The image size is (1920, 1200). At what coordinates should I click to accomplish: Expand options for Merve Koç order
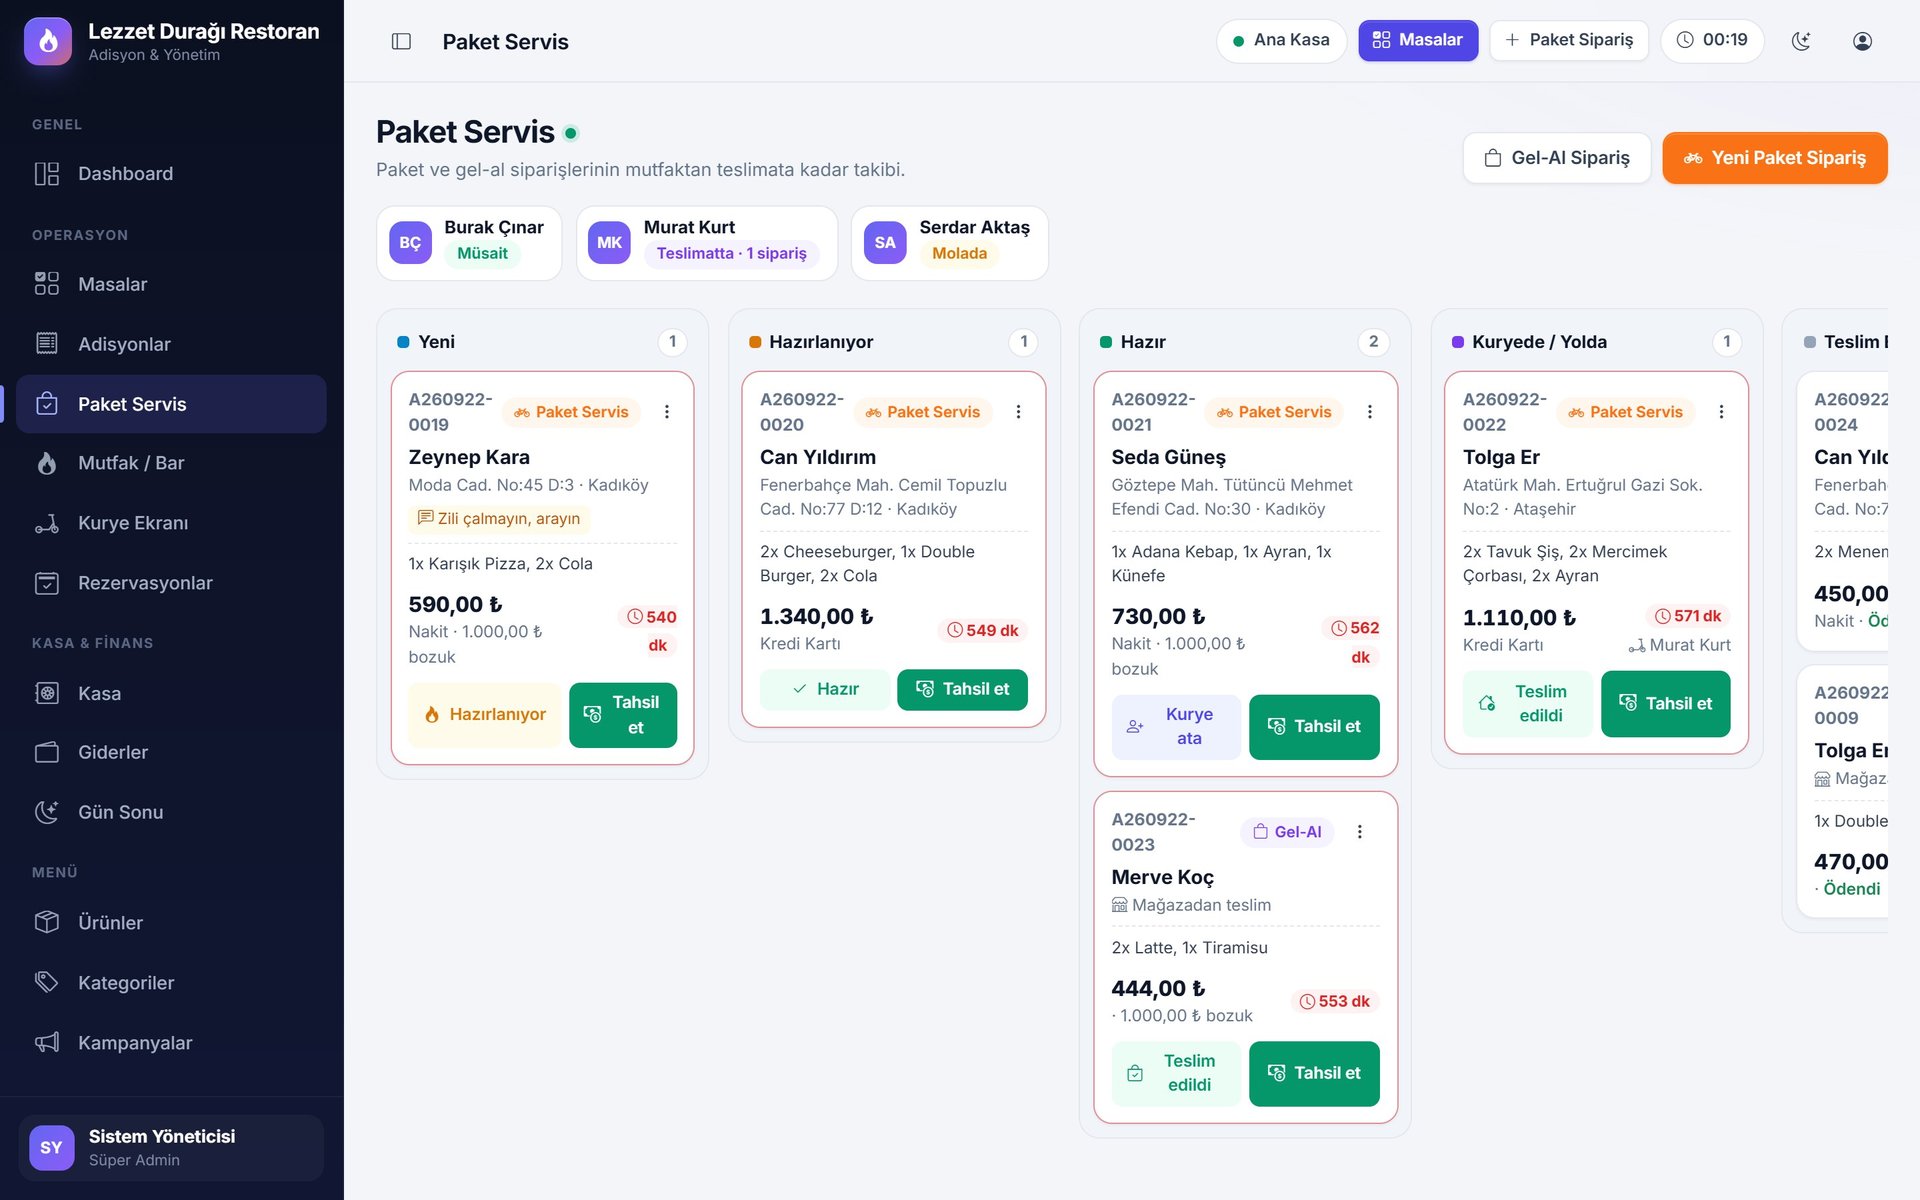coord(1359,832)
